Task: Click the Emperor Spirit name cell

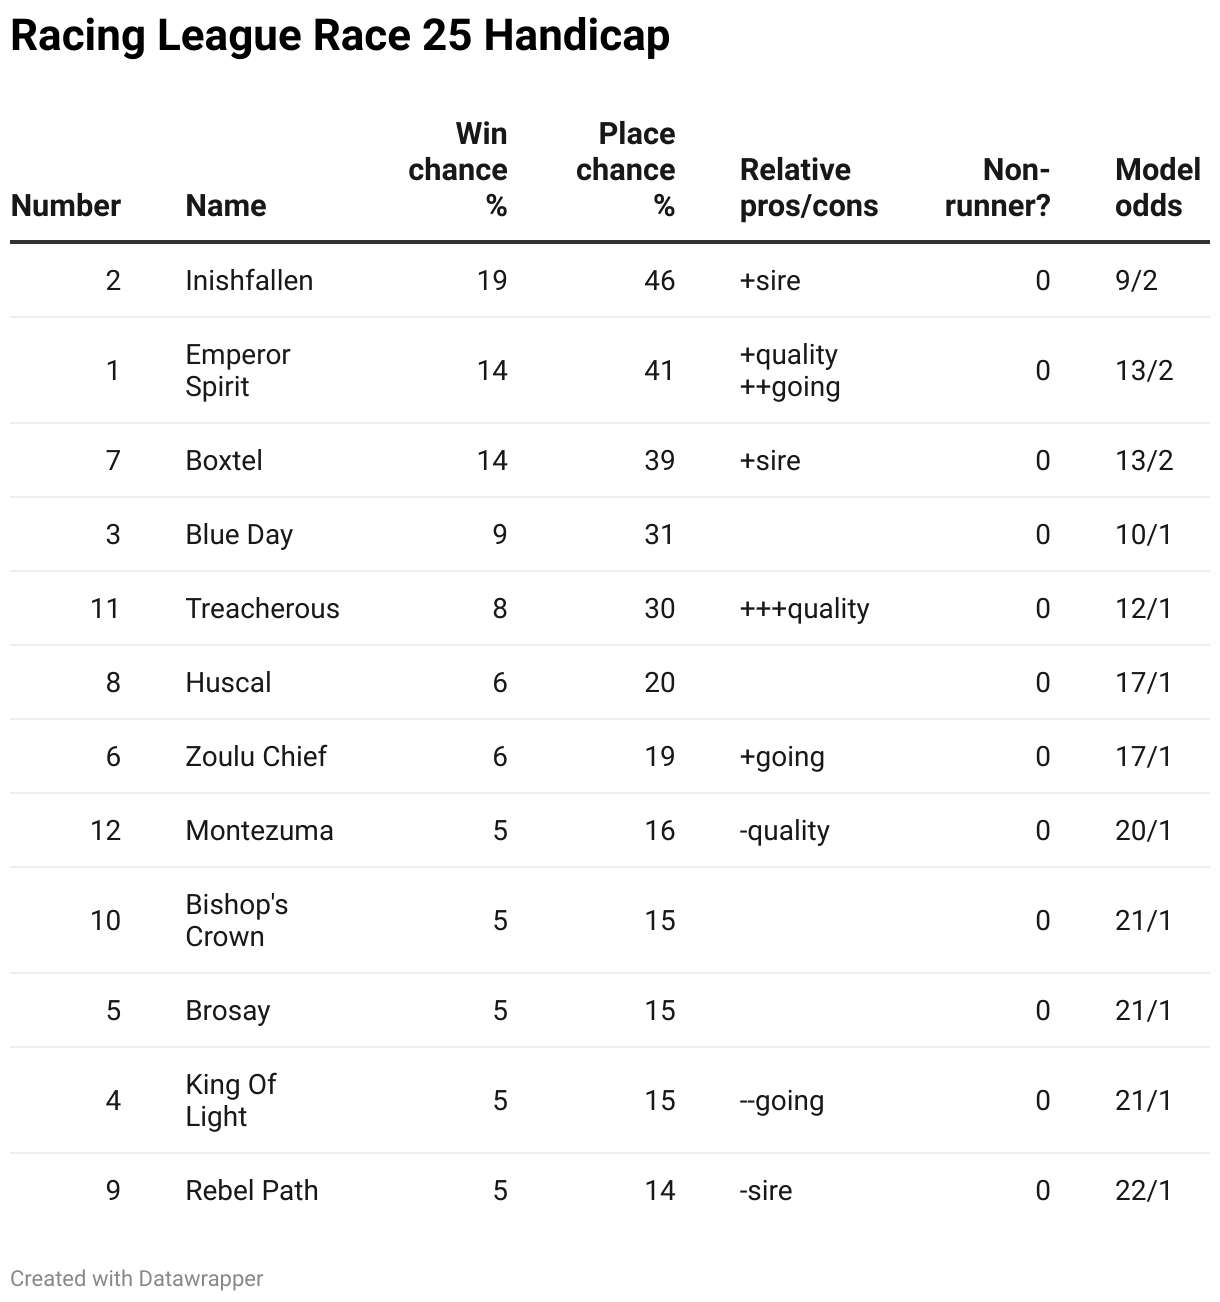Action: coord(238,370)
